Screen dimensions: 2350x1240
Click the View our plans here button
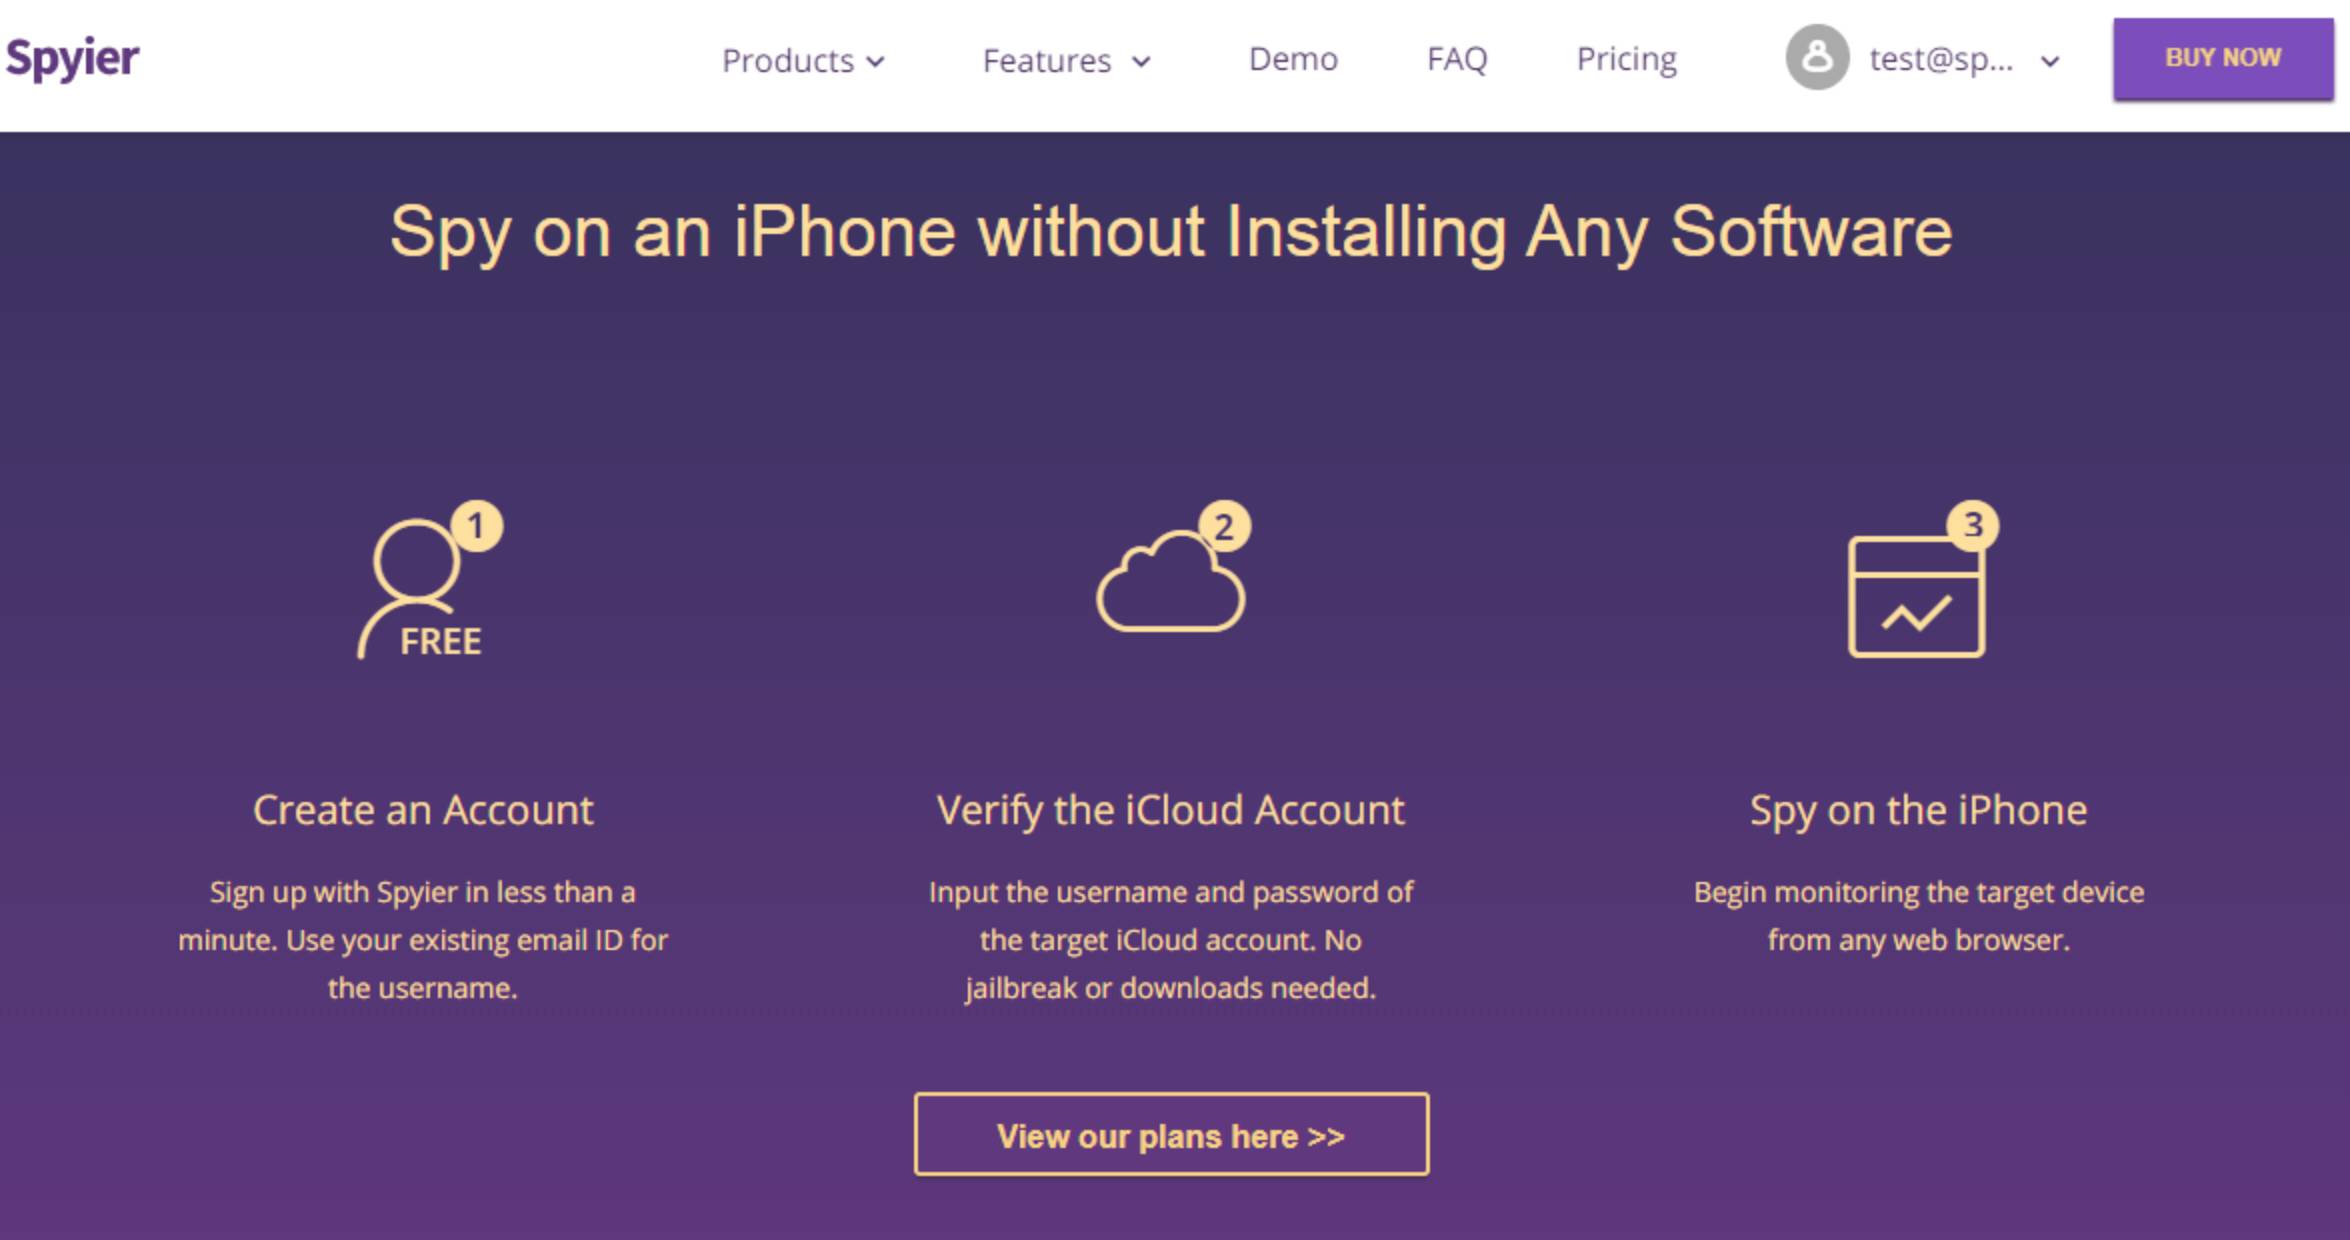[x=1171, y=1134]
